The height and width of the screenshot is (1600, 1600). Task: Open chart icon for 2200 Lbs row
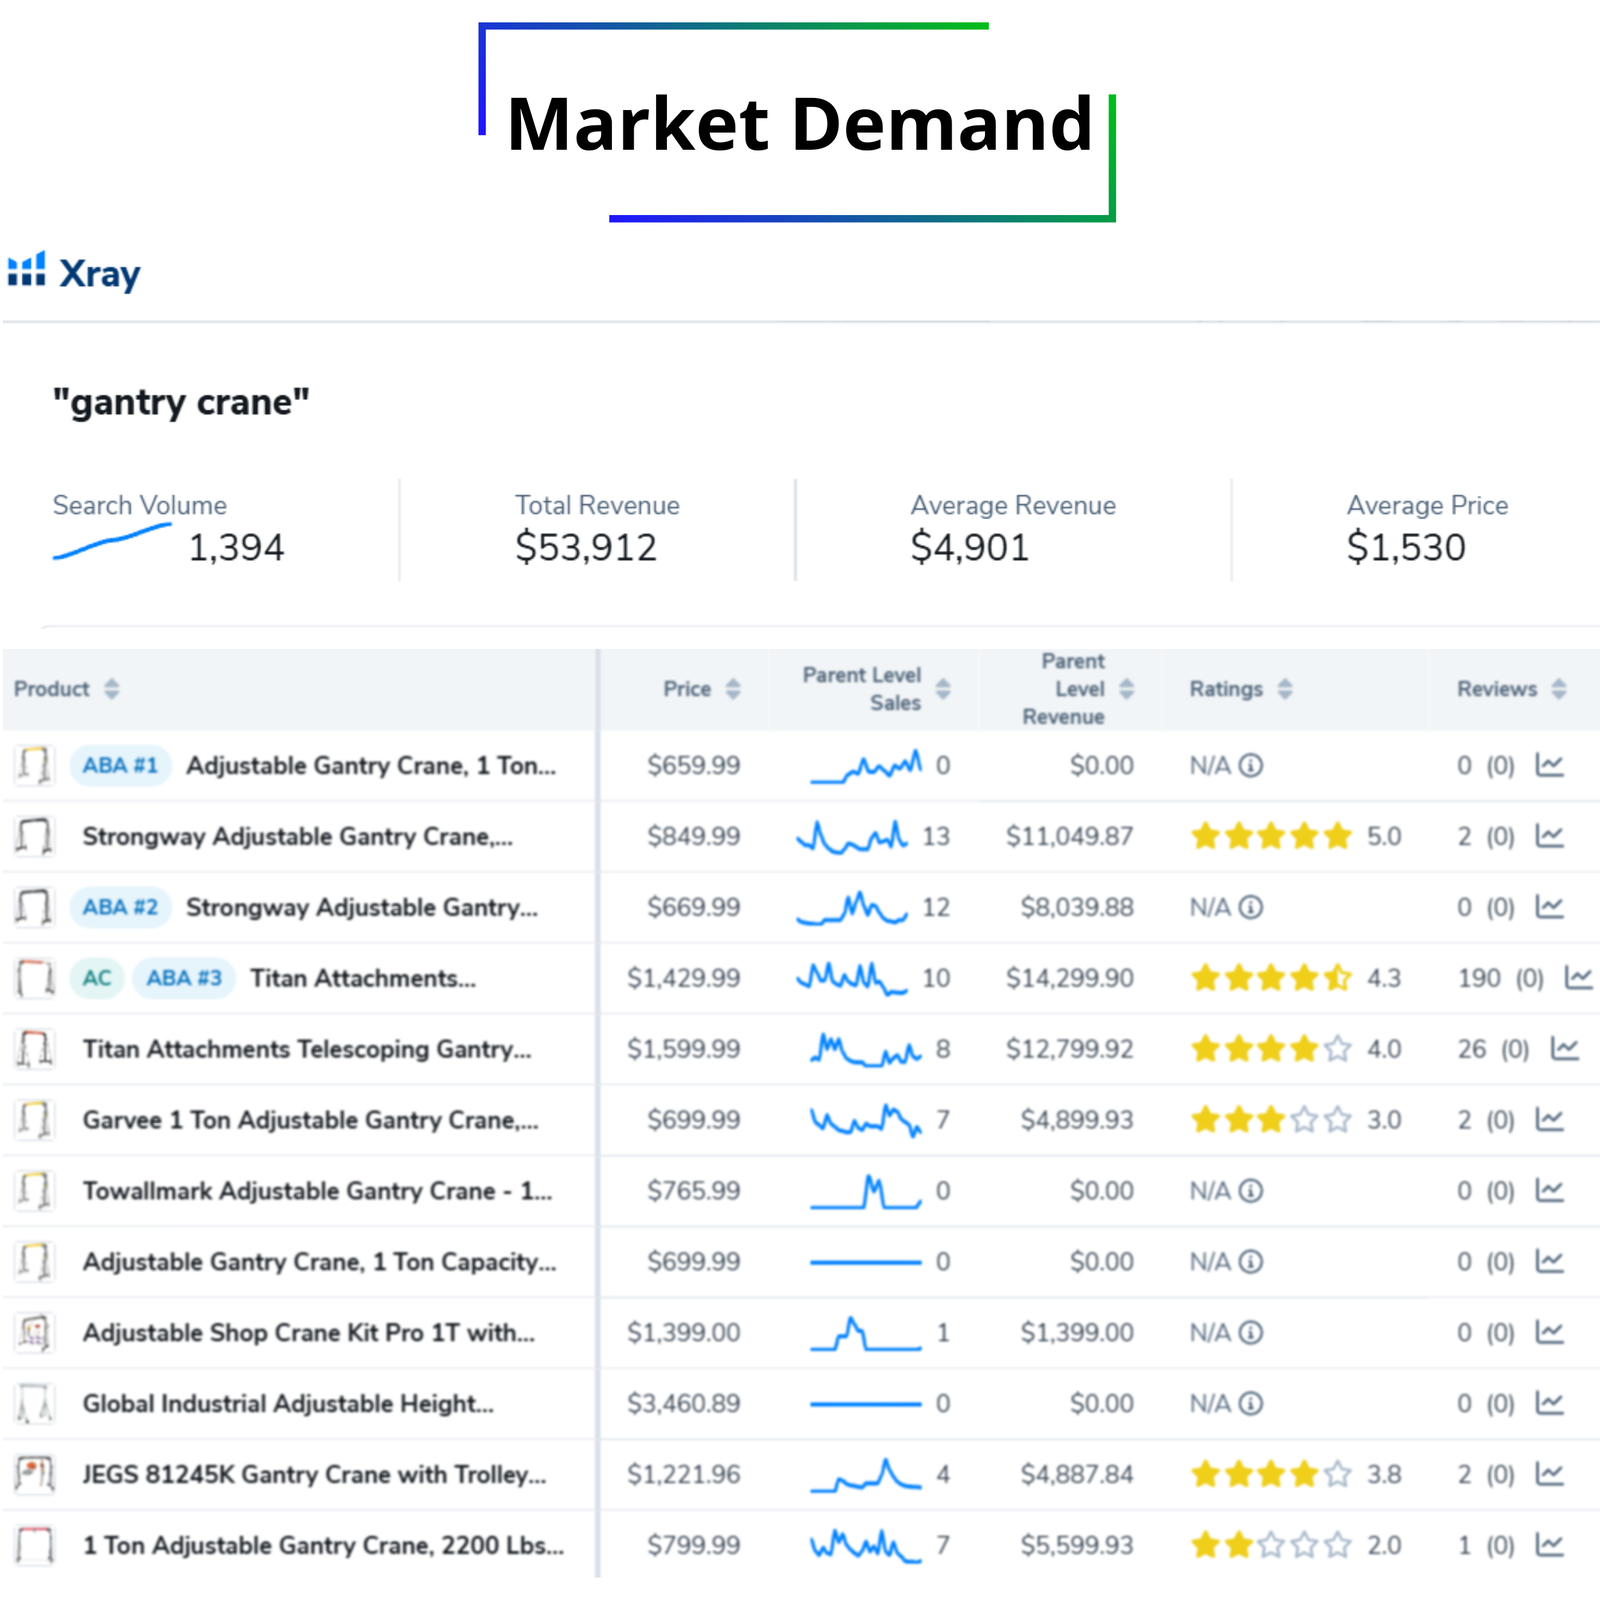pyautogui.click(x=1550, y=1546)
